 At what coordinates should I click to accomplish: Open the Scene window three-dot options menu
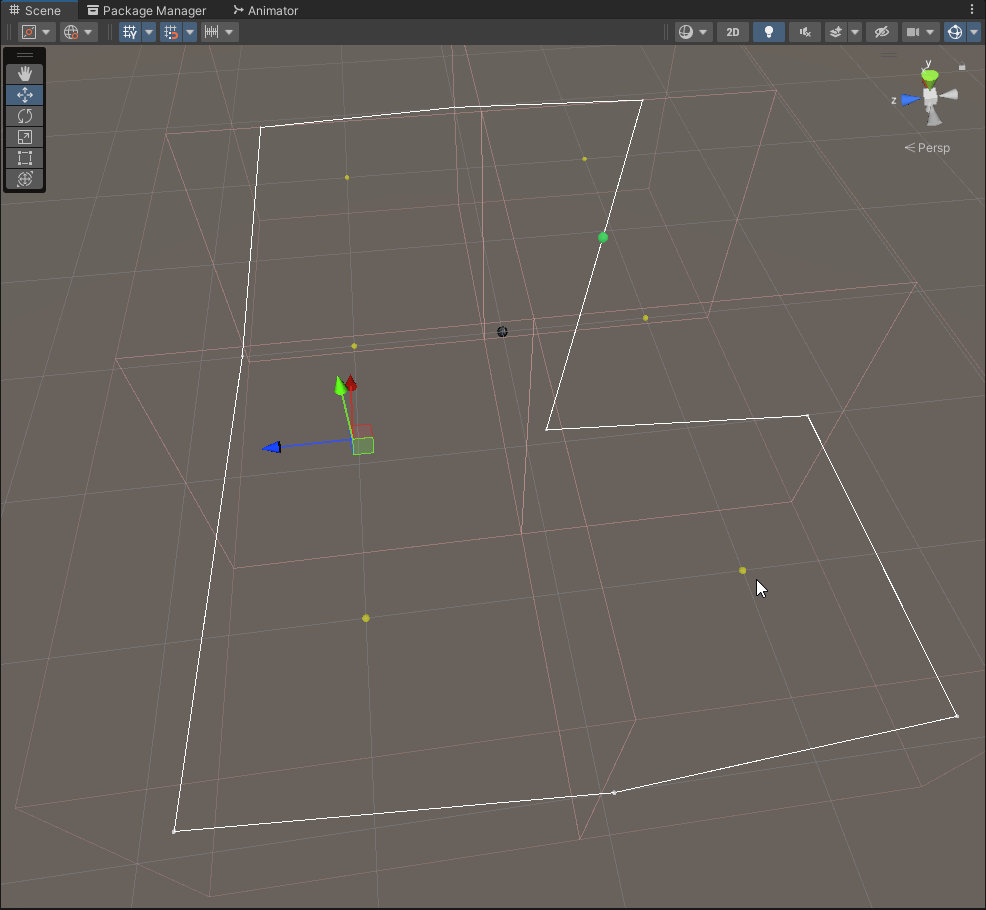pyautogui.click(x=972, y=9)
